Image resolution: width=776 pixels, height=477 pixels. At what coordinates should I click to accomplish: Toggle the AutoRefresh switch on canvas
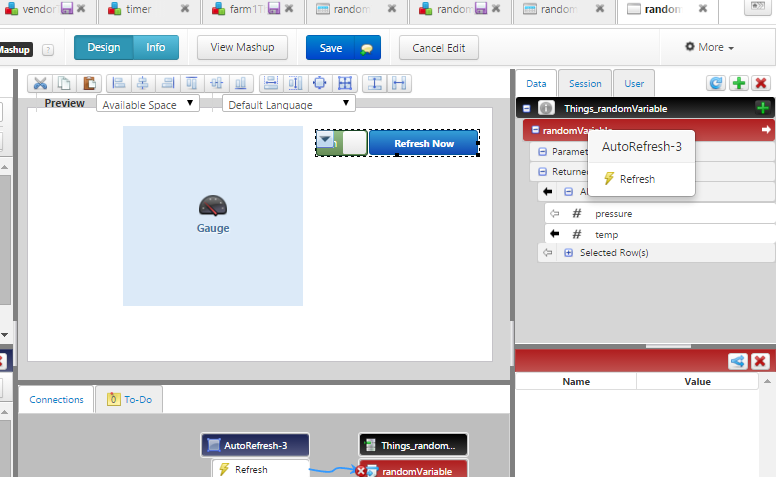[341, 143]
